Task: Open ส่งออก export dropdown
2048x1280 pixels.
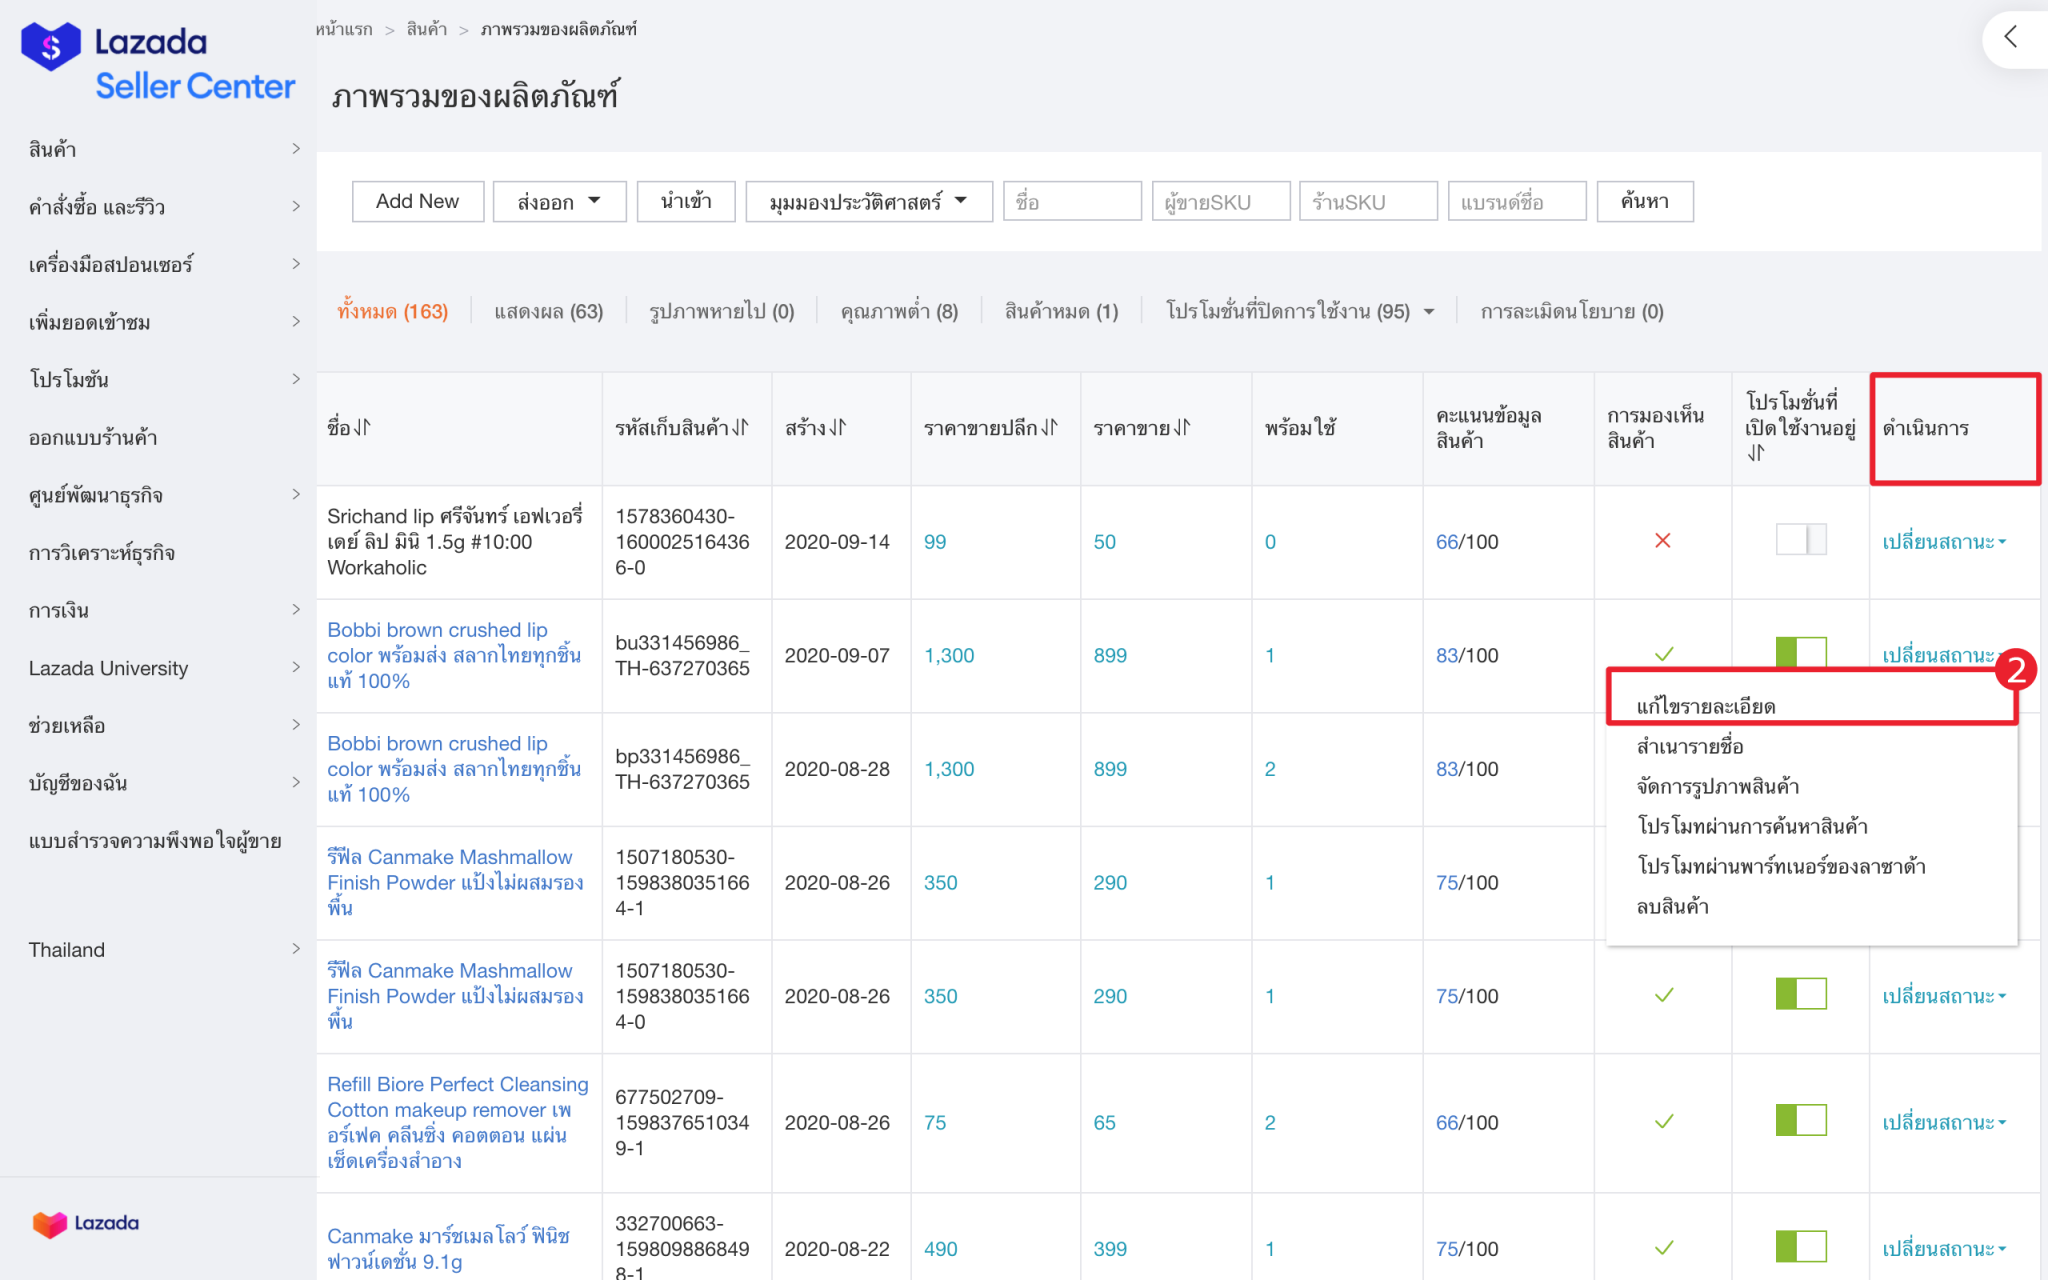Action: click(559, 201)
